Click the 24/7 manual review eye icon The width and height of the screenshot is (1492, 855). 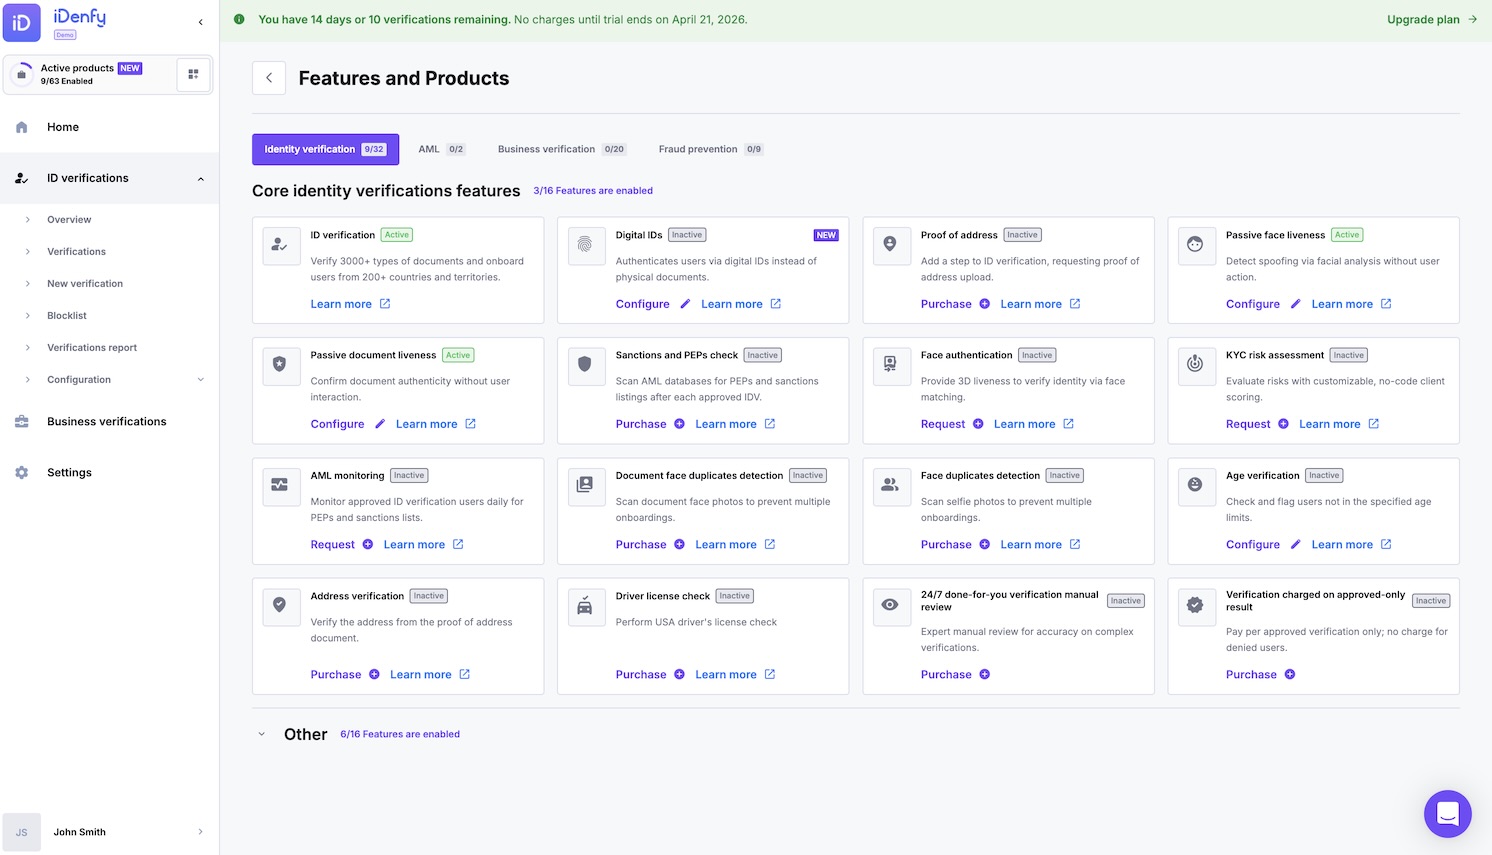890,606
